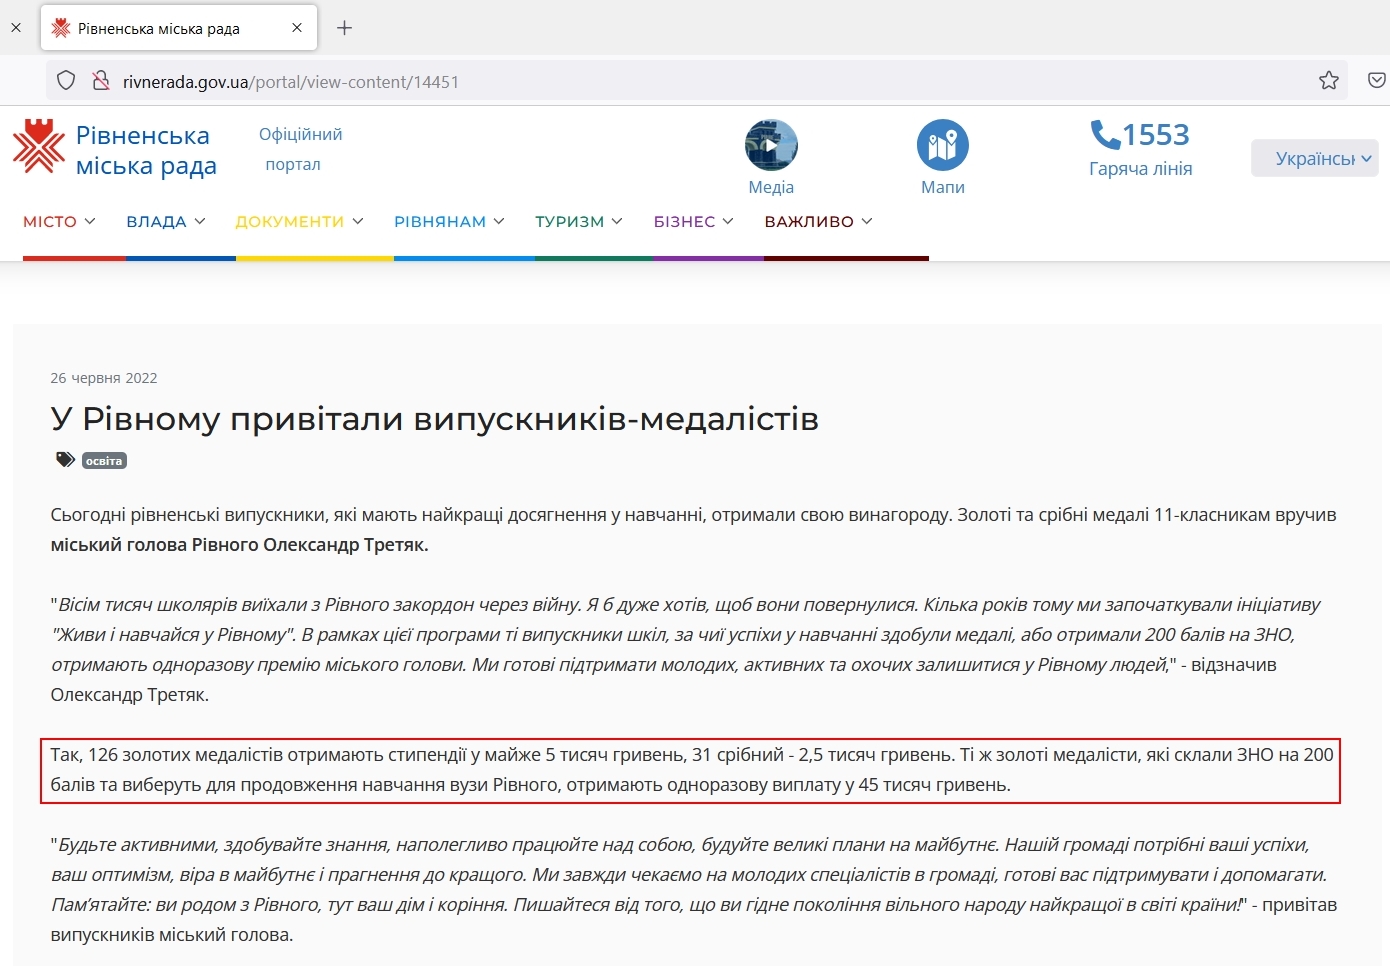
Task: Click the tags icon beside освіта
Action: [x=65, y=460]
